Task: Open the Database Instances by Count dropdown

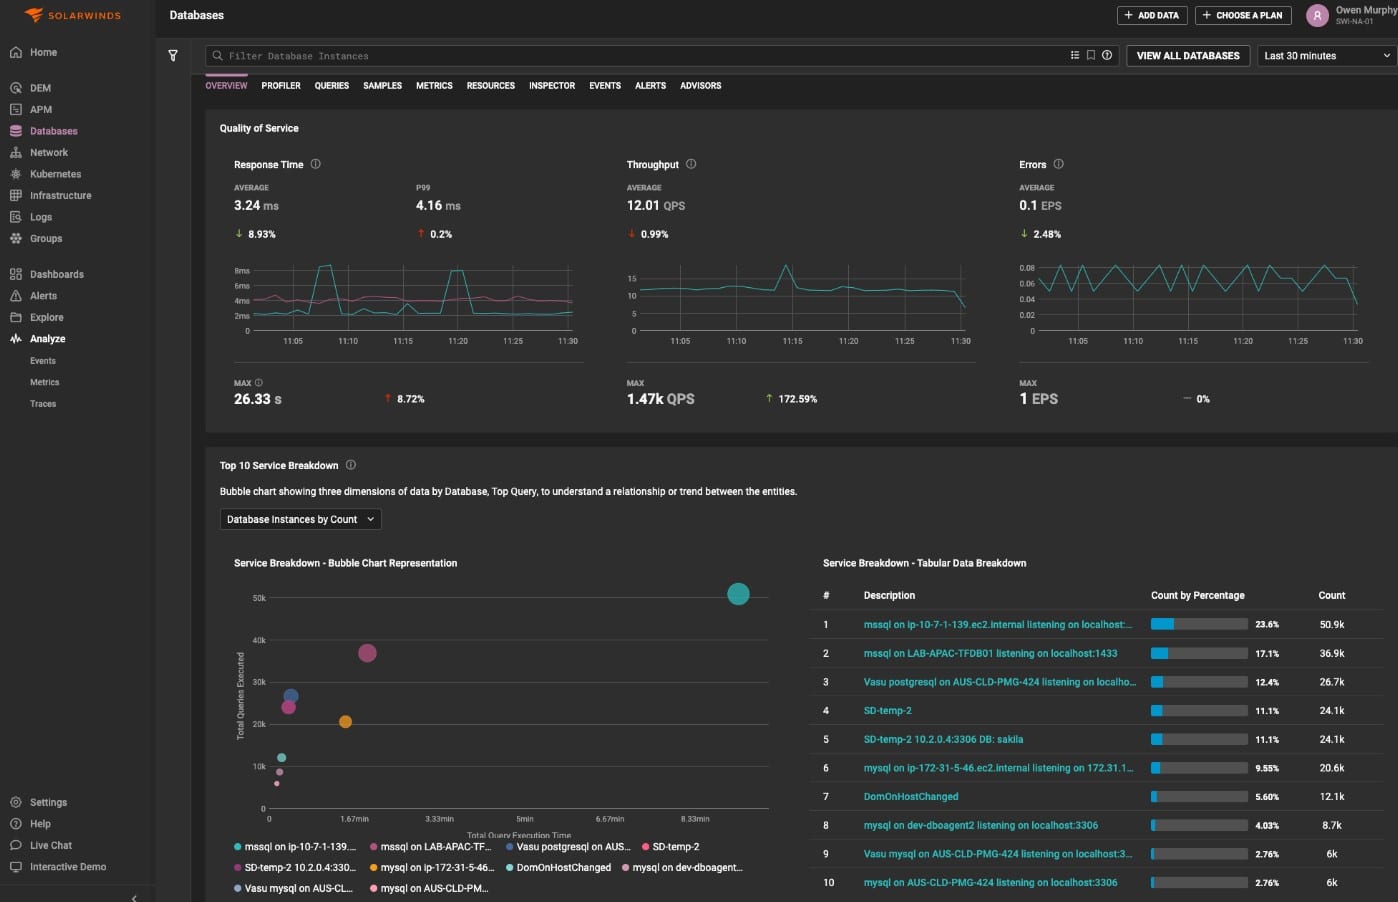Action: [299, 519]
